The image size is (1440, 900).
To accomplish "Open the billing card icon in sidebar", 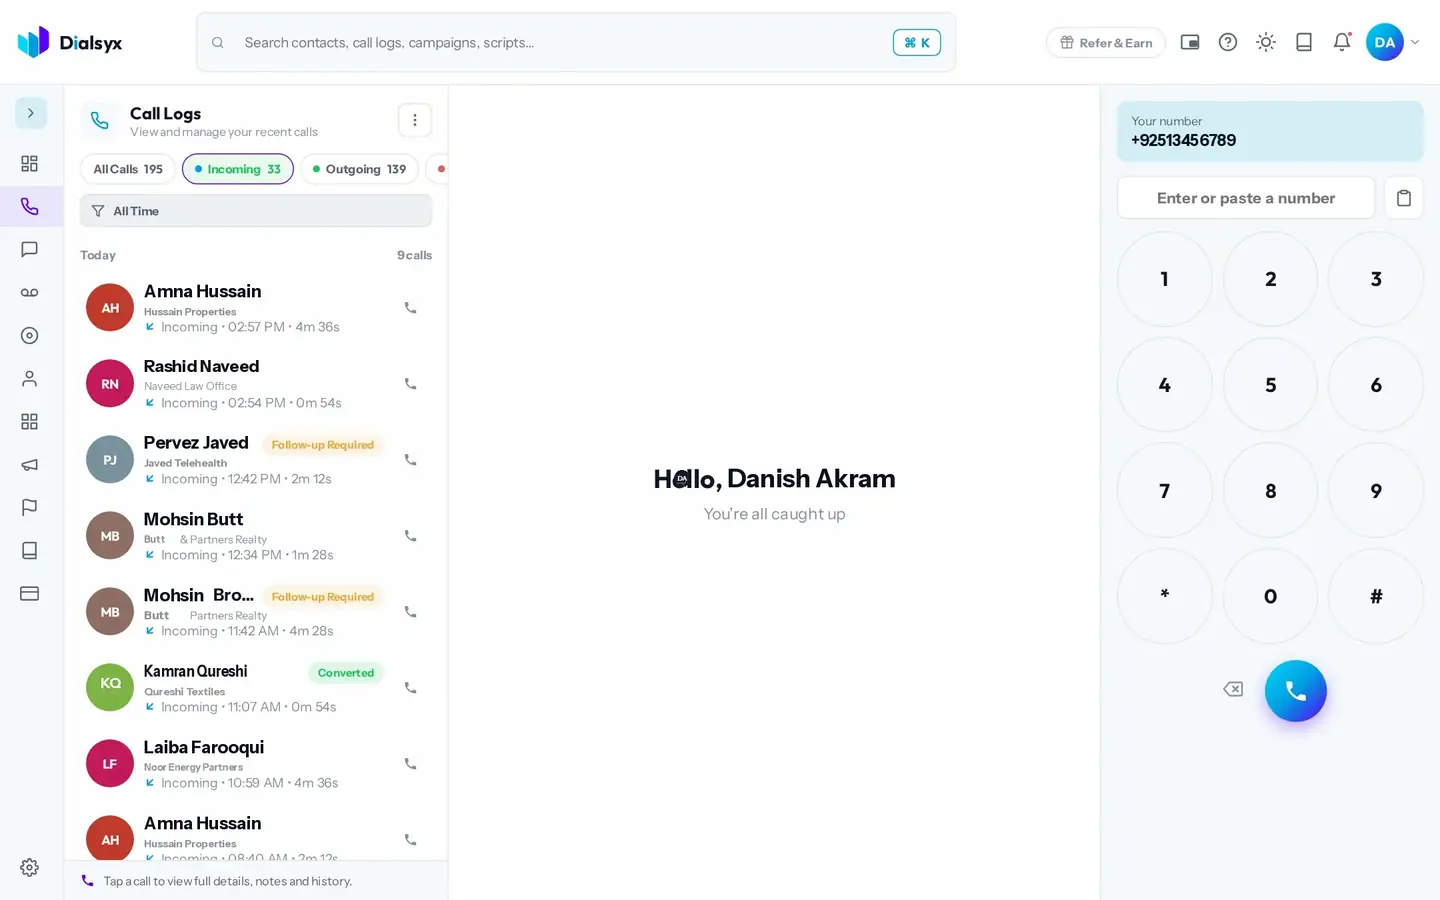I will (x=30, y=594).
